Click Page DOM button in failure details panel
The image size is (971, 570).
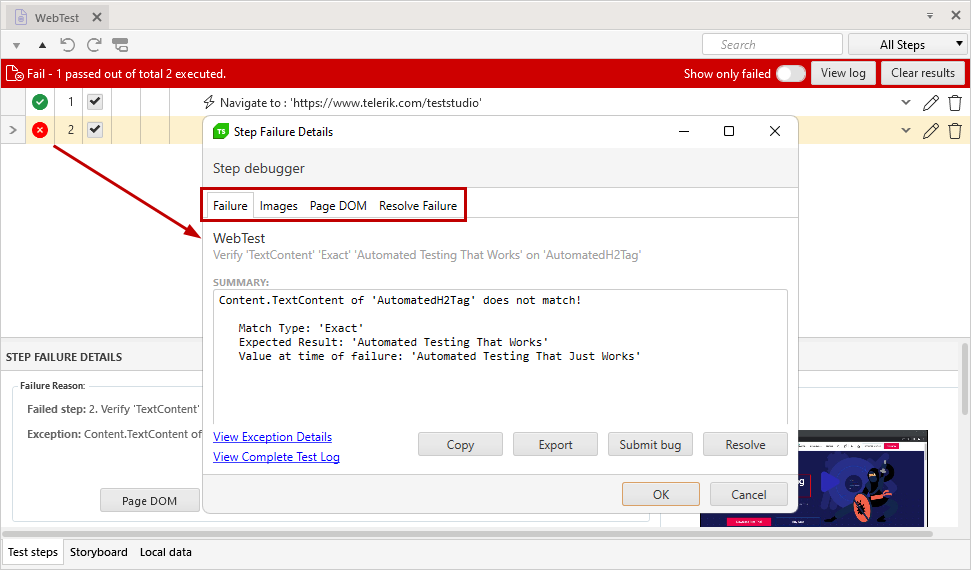149,501
